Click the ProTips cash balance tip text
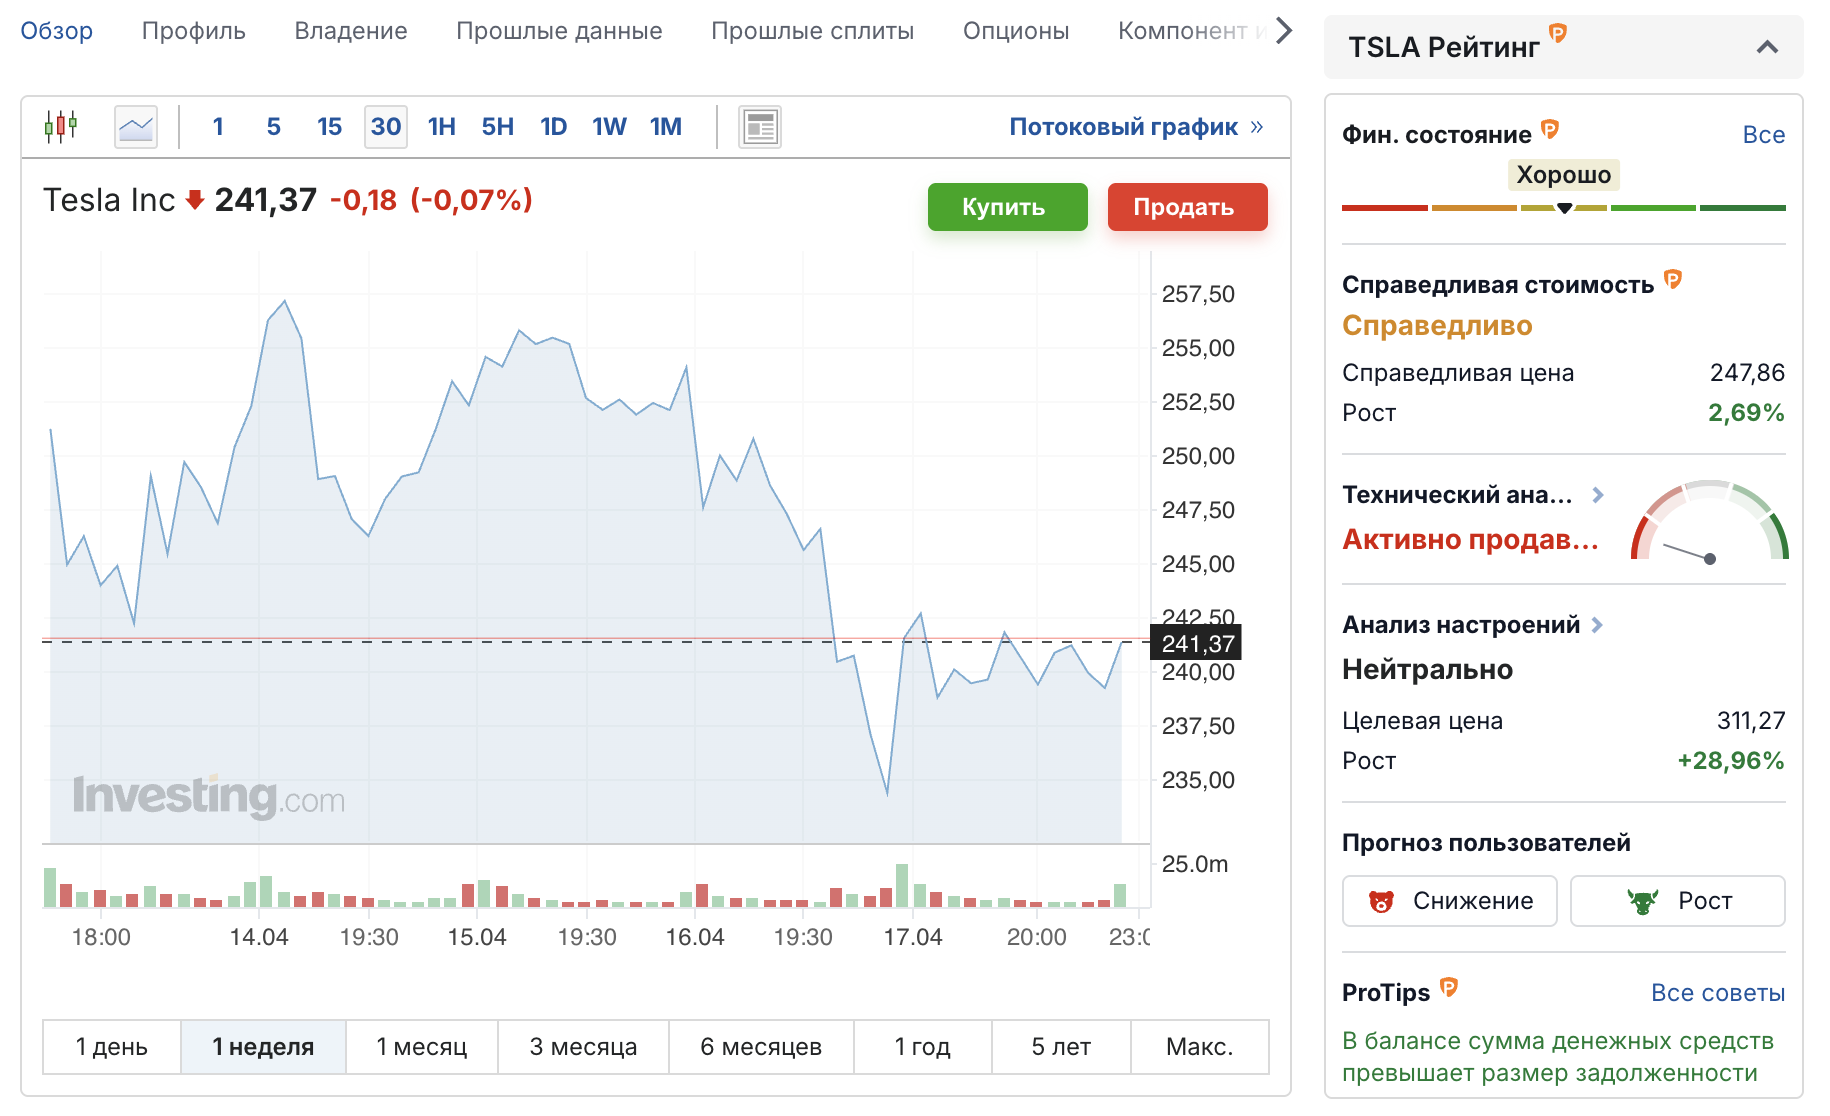Viewport: 1830px width, 1116px height. (x=1558, y=1057)
